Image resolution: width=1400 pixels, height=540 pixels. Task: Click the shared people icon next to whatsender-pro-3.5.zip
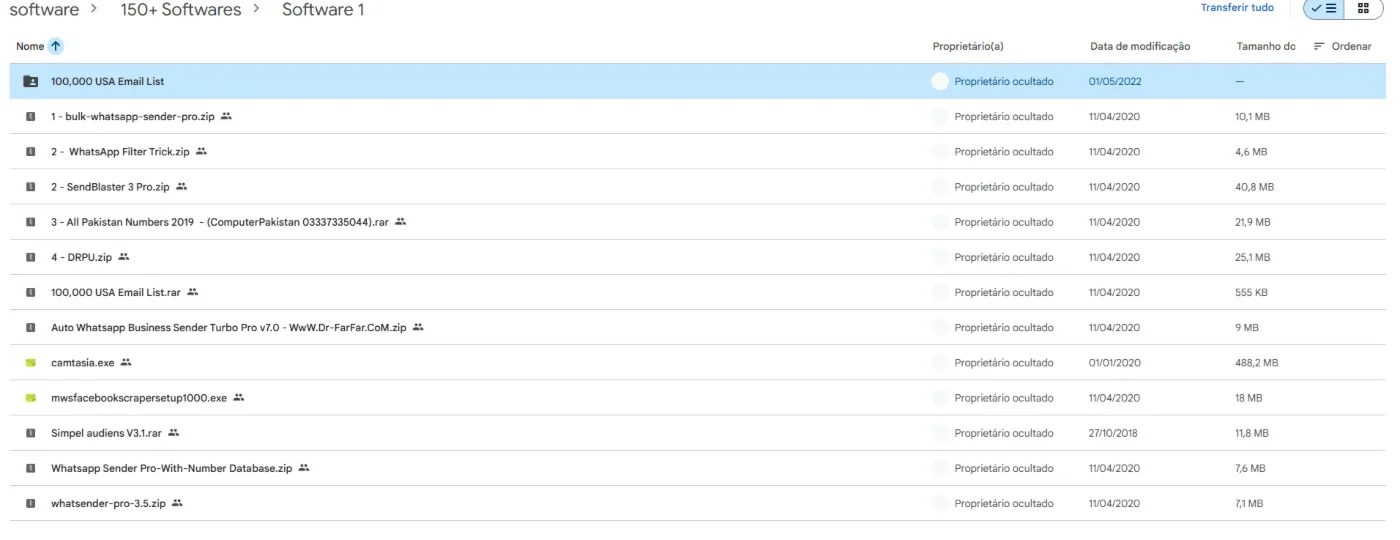(x=177, y=503)
